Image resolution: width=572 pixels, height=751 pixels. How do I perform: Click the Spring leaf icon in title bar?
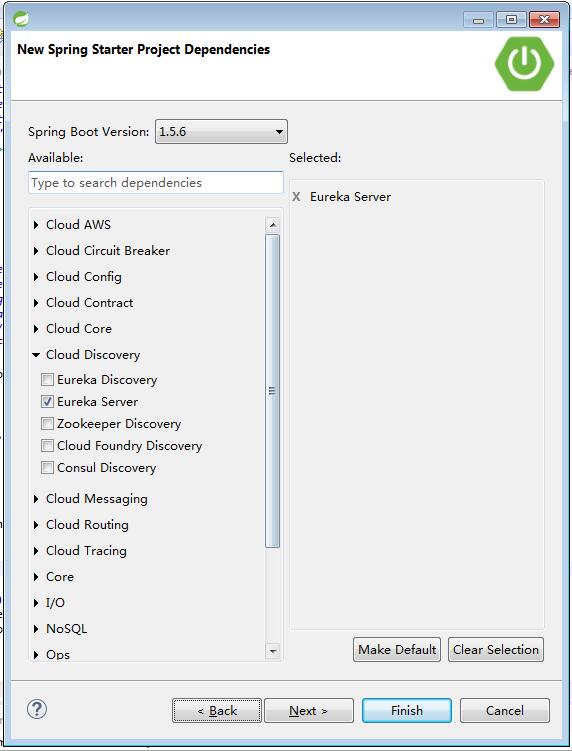pyautogui.click(x=21, y=19)
